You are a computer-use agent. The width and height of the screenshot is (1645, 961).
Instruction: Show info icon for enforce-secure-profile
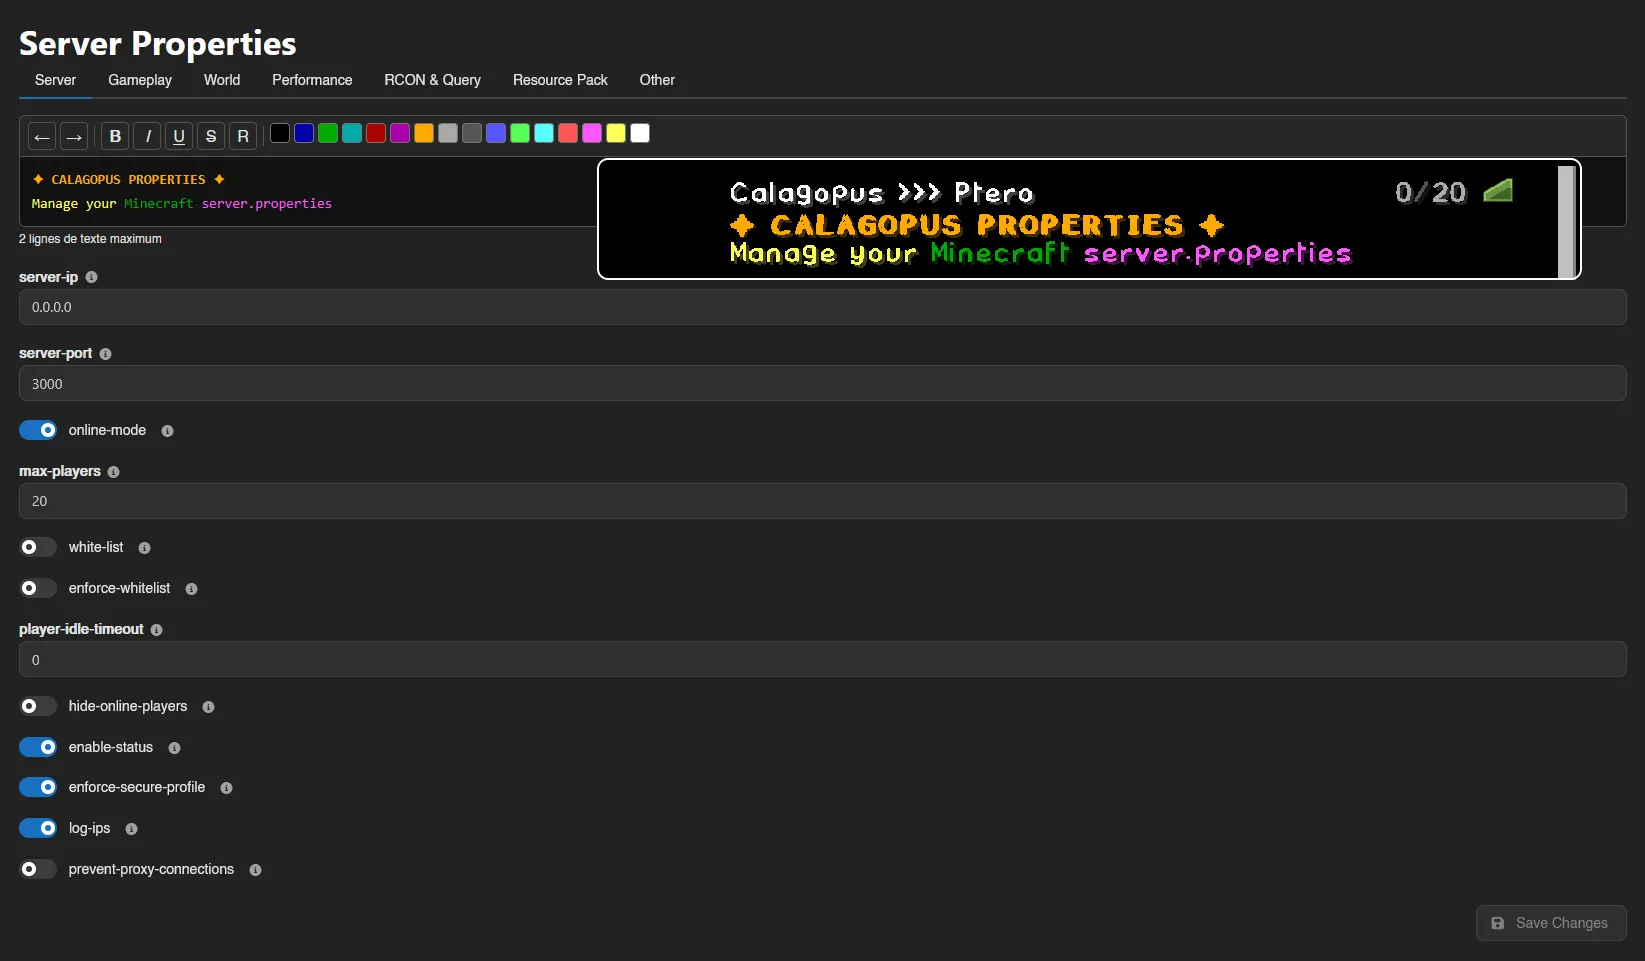[226, 788]
